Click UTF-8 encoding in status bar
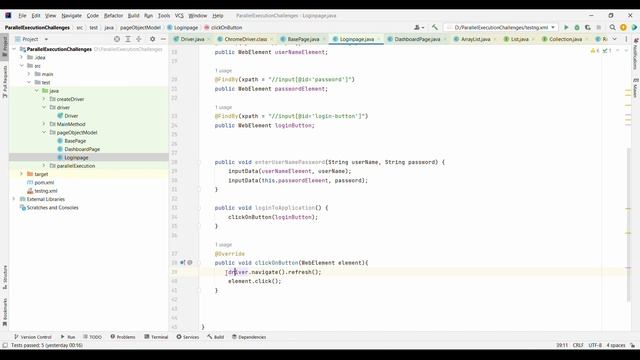Image resolution: width=640 pixels, height=360 pixels. coord(595,345)
